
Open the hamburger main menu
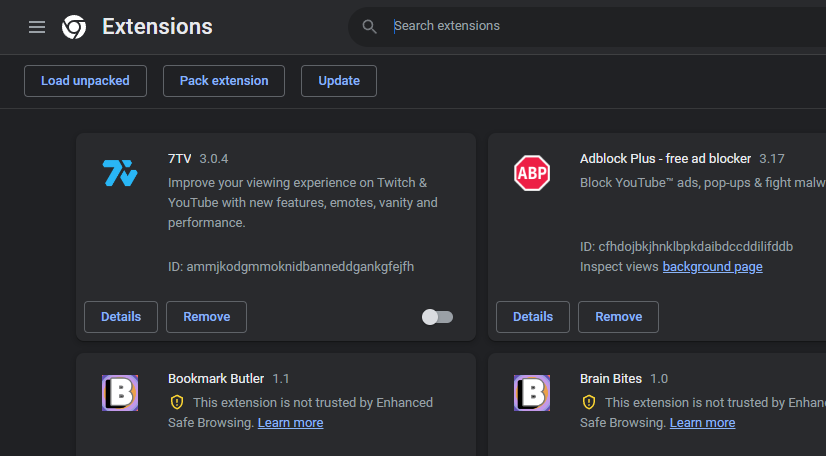[x=37, y=27]
